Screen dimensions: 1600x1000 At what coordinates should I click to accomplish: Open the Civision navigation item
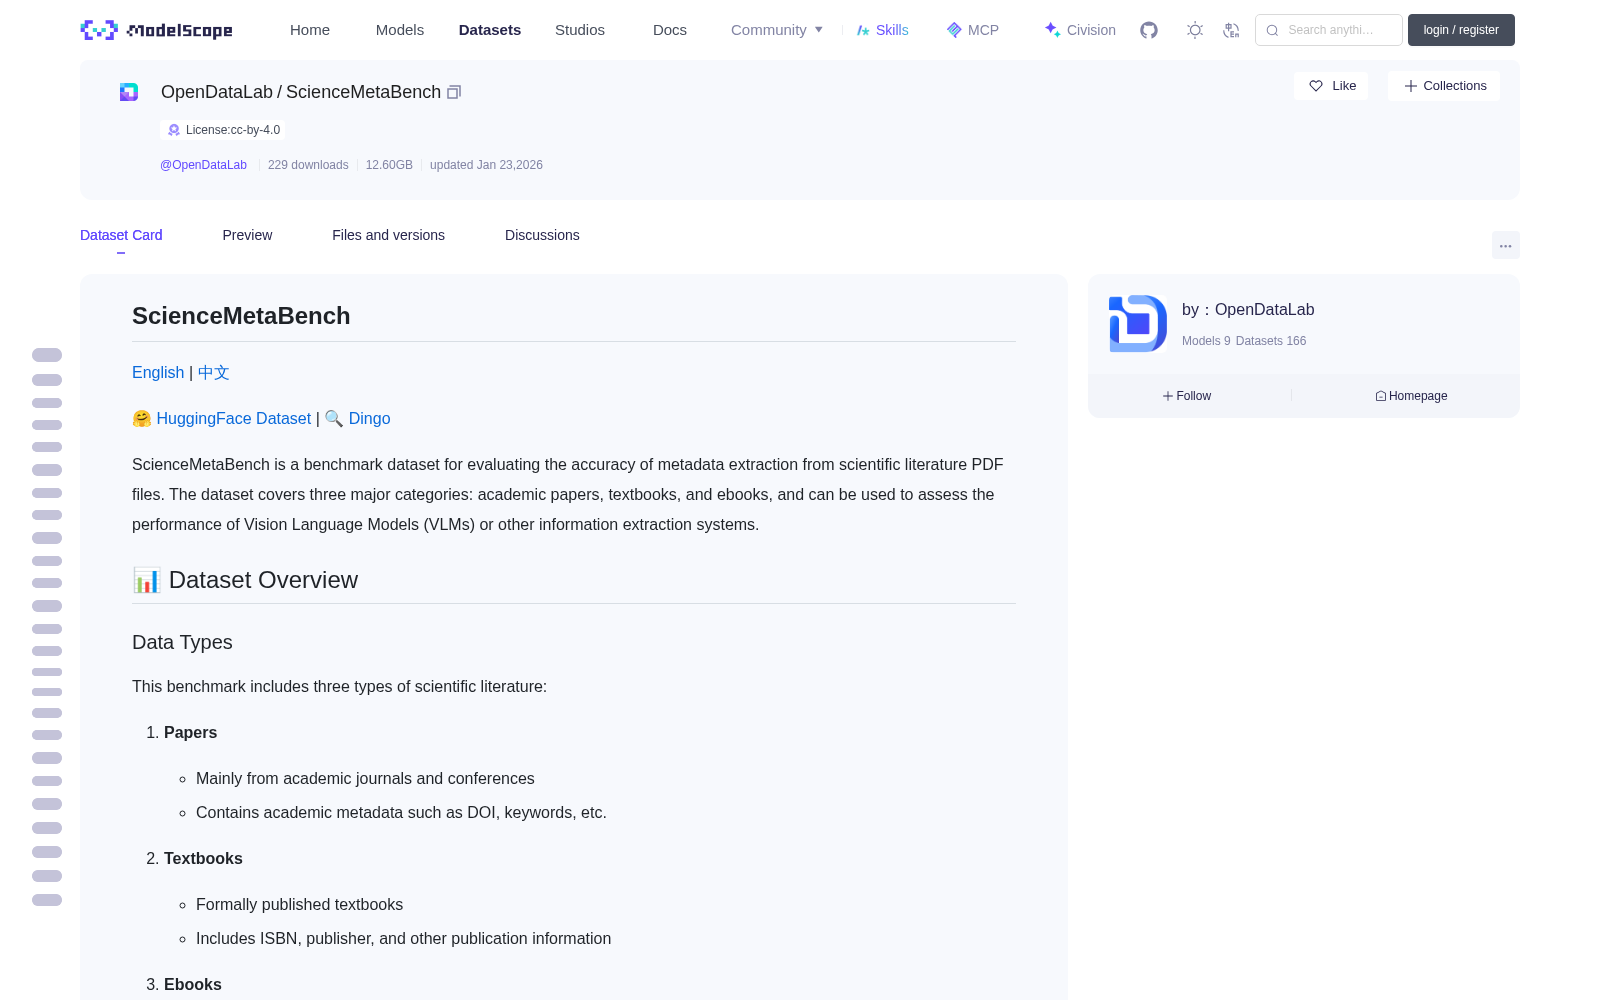1080,30
